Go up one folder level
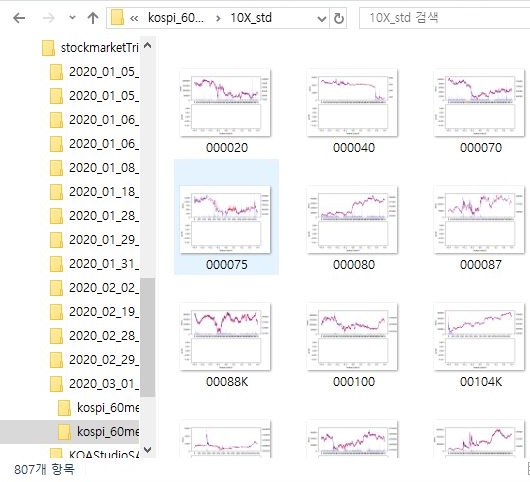530x482 pixels. (x=93, y=18)
